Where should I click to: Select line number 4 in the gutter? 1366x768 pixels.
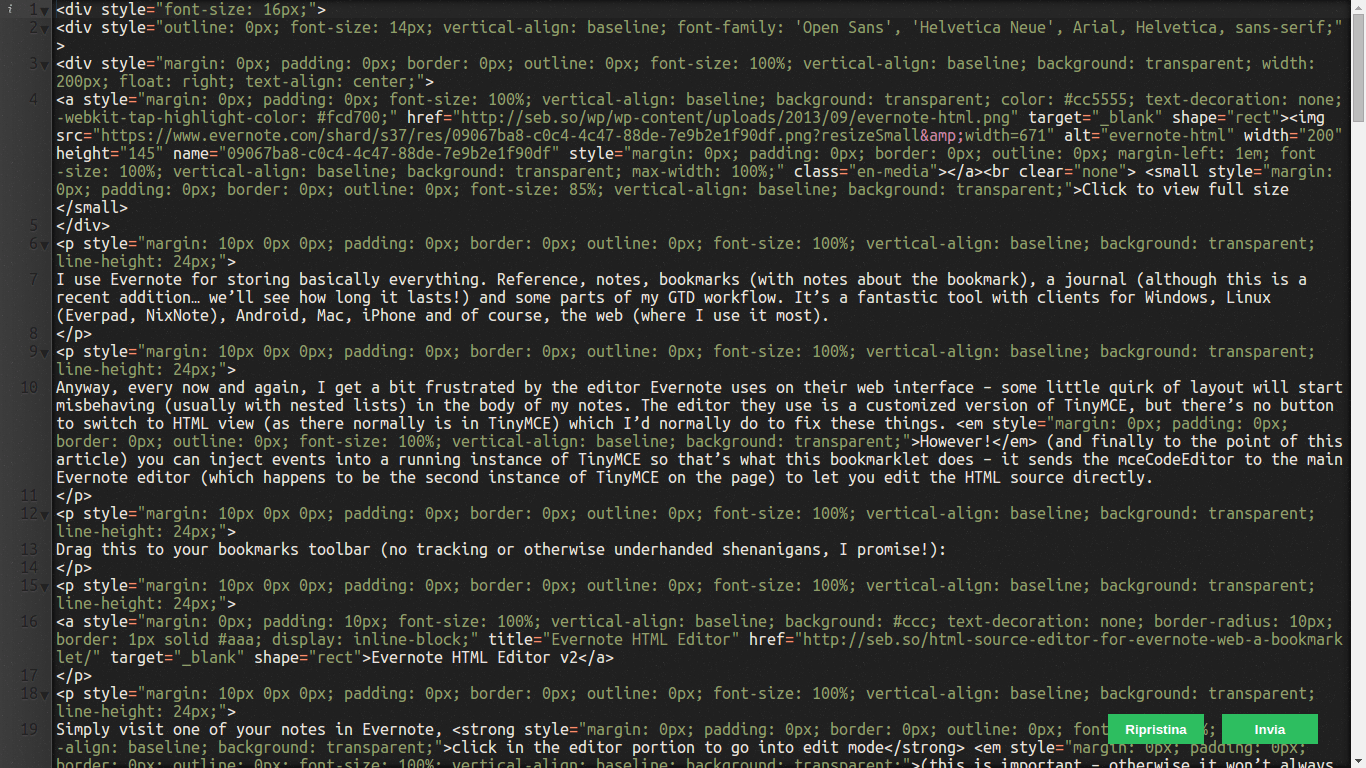(33, 100)
